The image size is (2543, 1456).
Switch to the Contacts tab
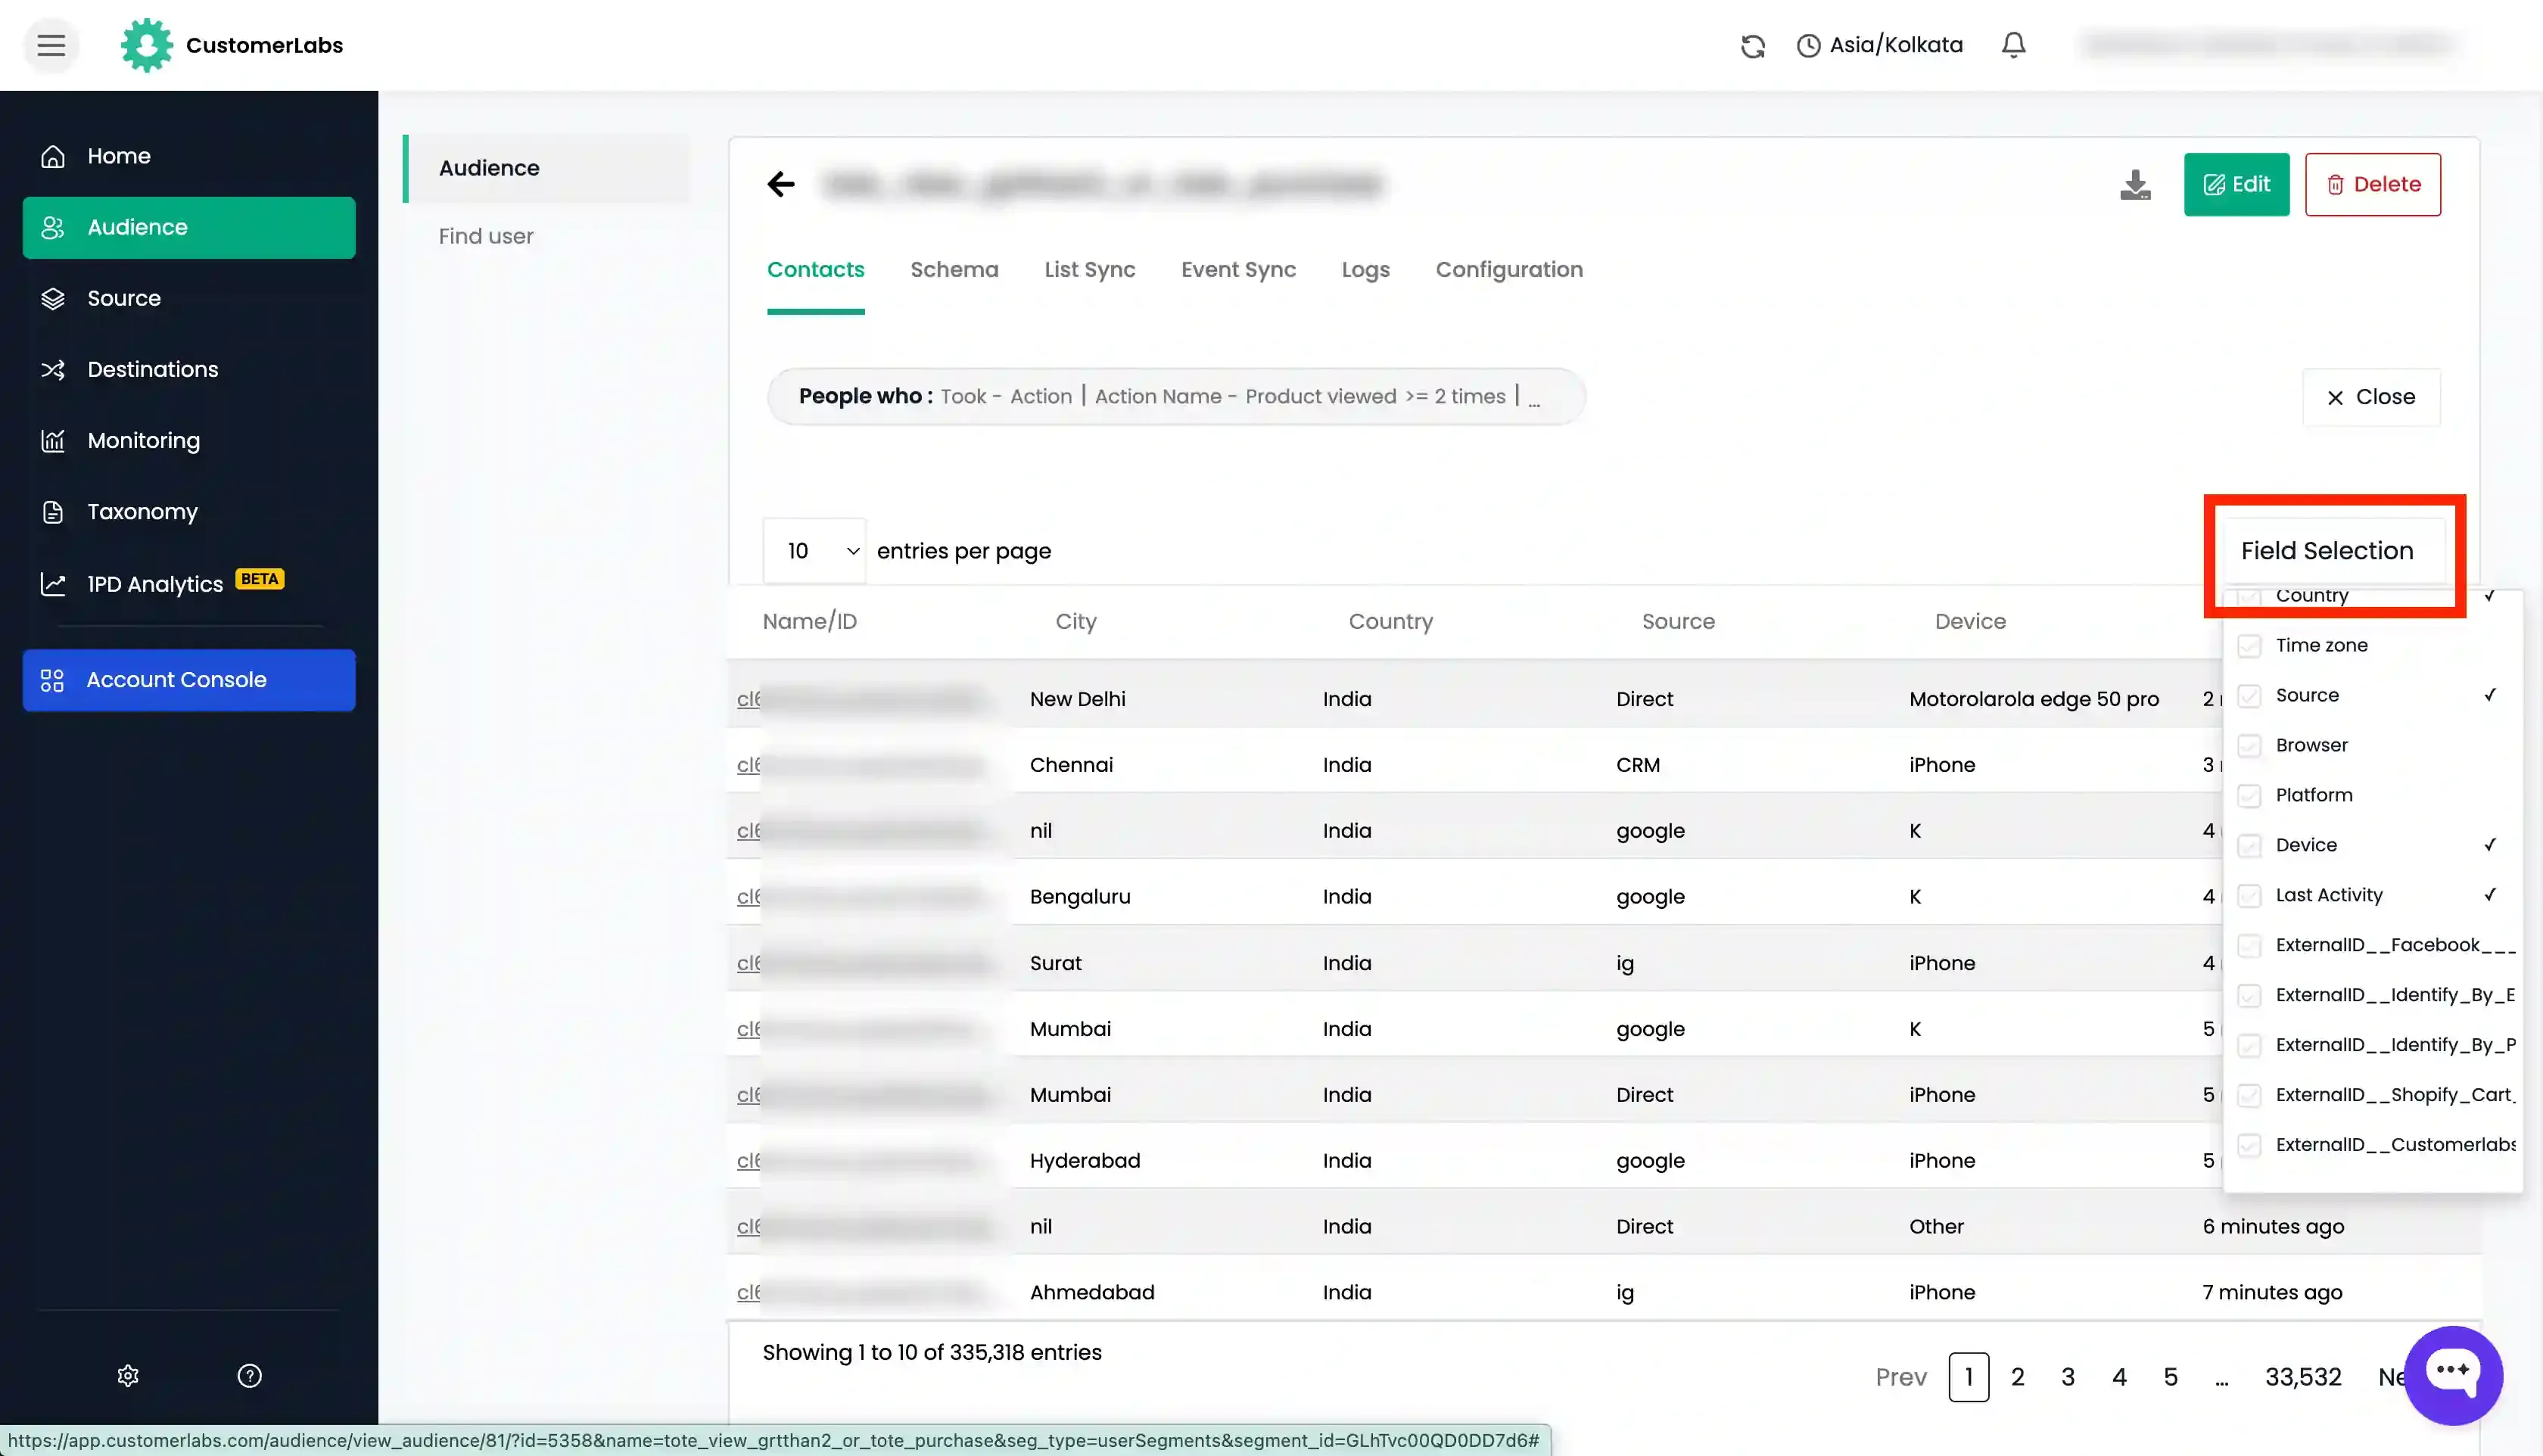815,270
